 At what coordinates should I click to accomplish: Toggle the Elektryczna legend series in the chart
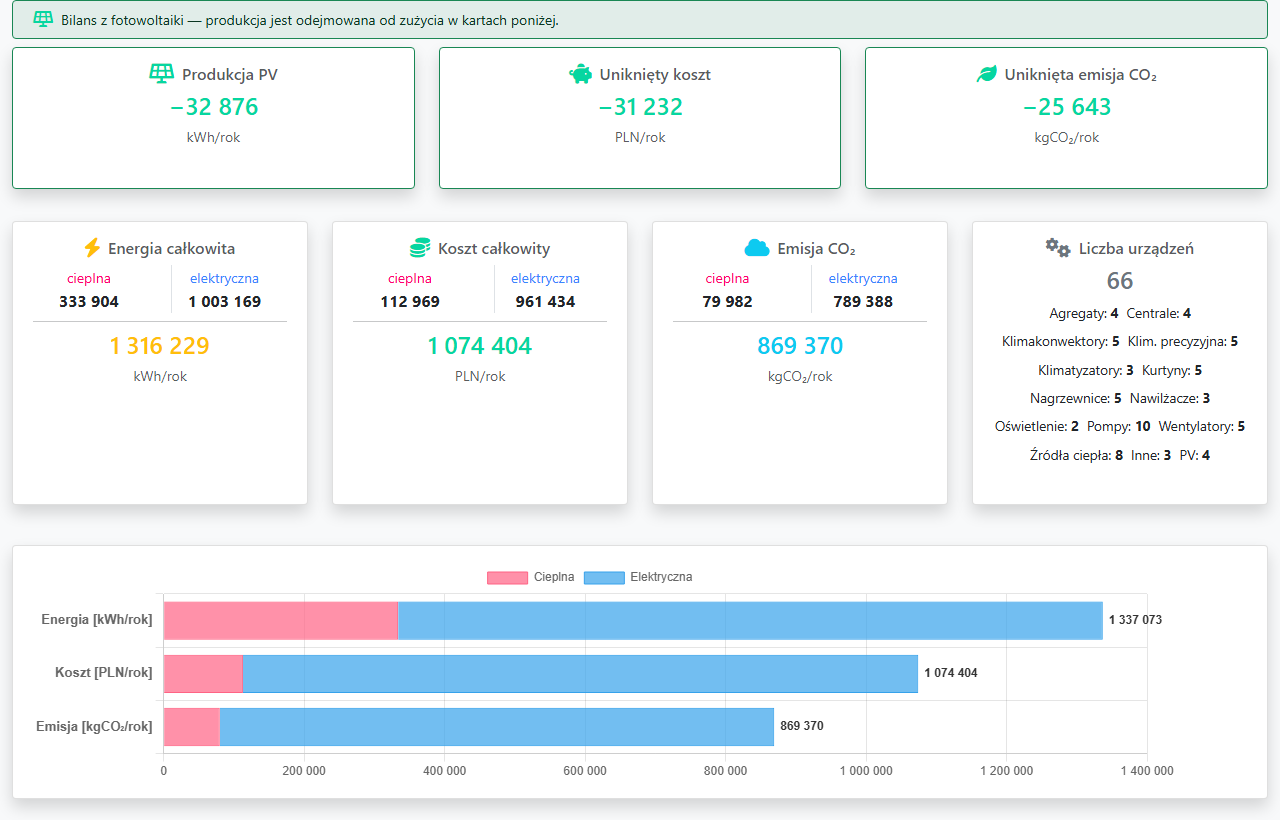(x=637, y=577)
